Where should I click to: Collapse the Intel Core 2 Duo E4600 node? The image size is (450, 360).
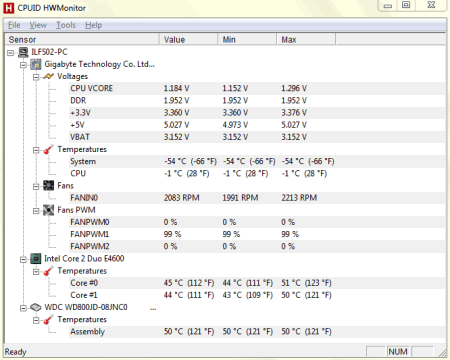(23, 259)
